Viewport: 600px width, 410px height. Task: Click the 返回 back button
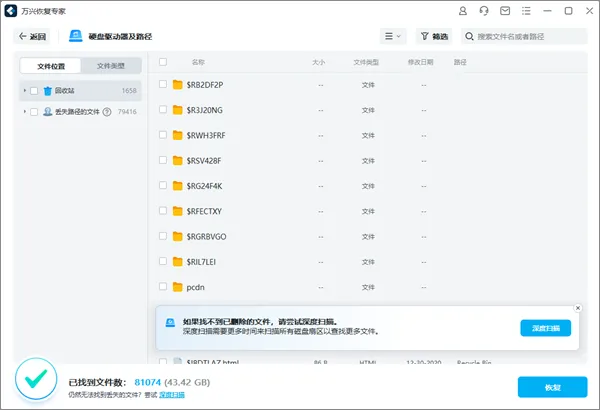(32, 36)
